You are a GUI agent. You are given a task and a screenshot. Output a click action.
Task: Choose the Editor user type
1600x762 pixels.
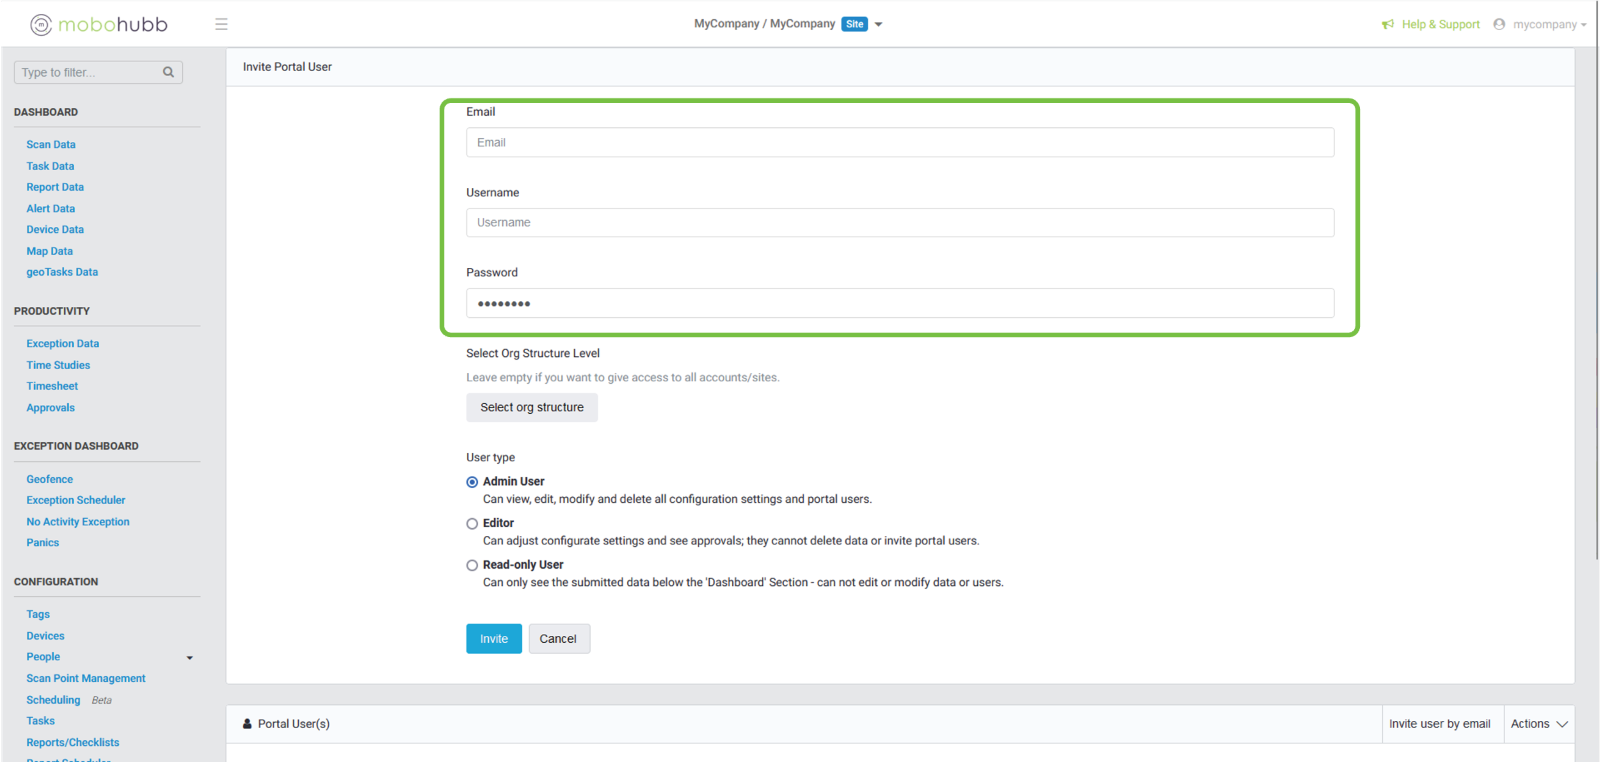click(472, 524)
